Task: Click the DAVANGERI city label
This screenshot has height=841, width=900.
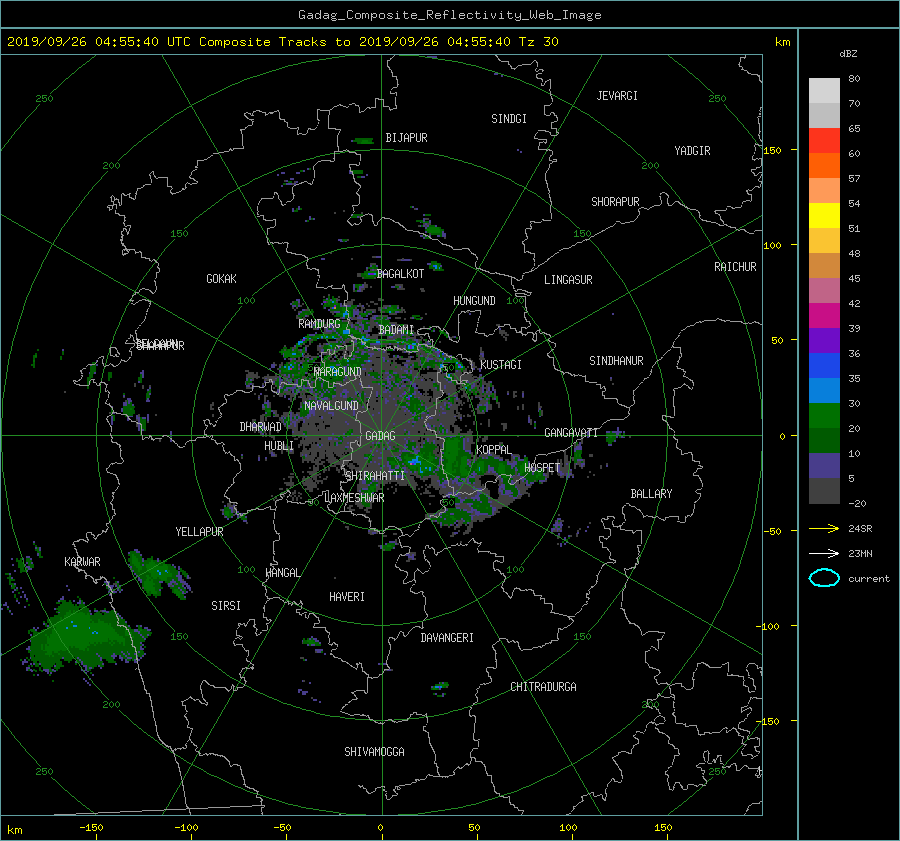Action: tap(447, 638)
